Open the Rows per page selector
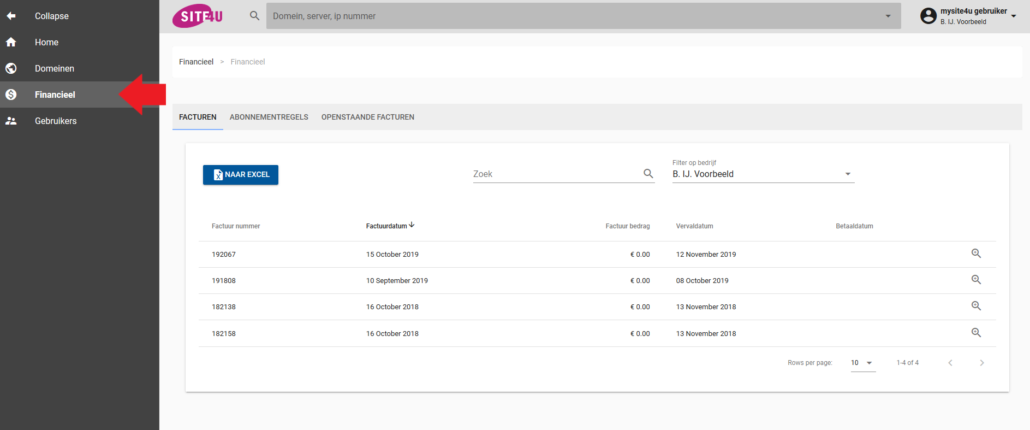Screen dimensions: 1030x430 pos(862,362)
